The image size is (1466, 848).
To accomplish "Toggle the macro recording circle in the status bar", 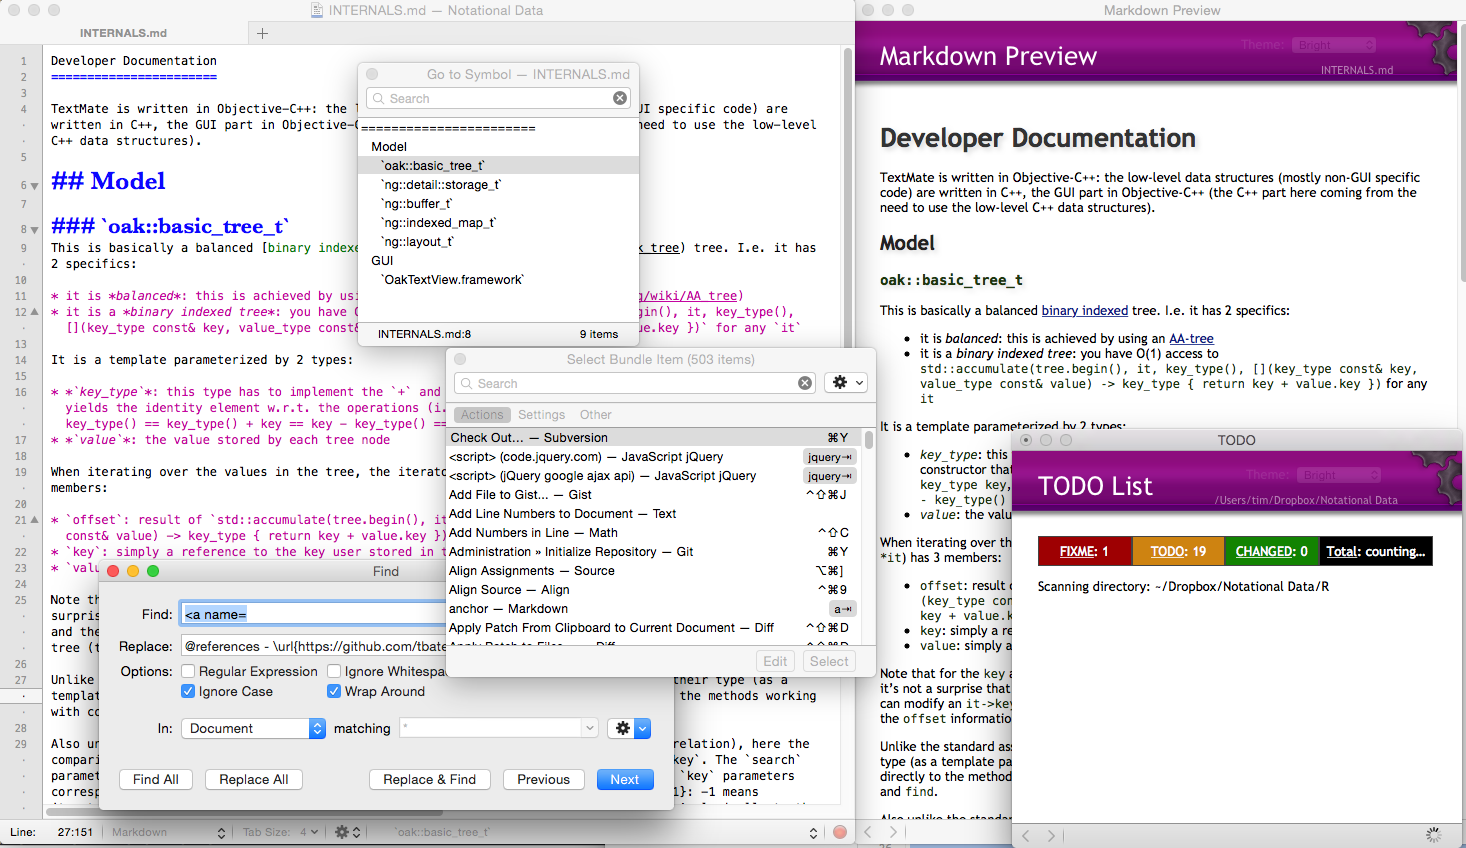I will pos(839,831).
